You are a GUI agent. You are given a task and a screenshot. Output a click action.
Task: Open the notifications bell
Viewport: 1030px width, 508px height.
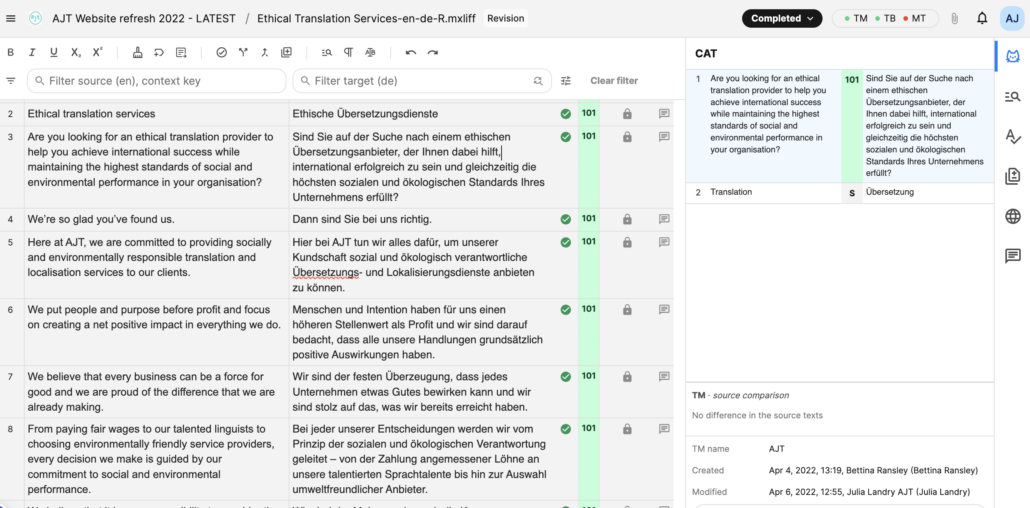click(982, 18)
